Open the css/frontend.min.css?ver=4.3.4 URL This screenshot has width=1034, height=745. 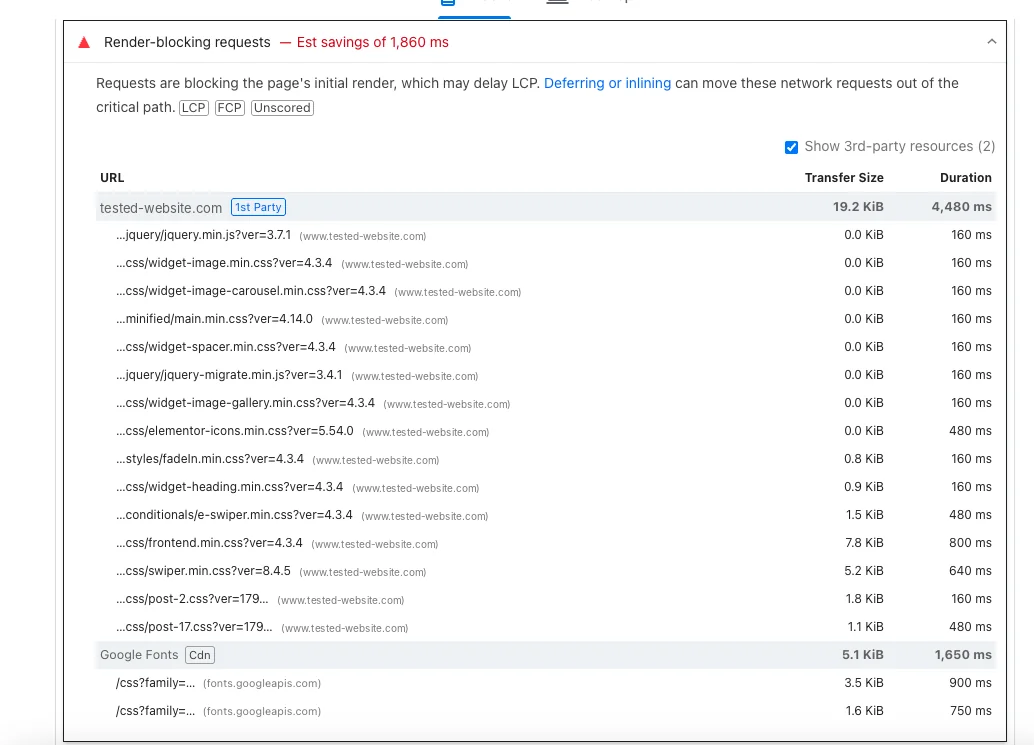tap(209, 543)
